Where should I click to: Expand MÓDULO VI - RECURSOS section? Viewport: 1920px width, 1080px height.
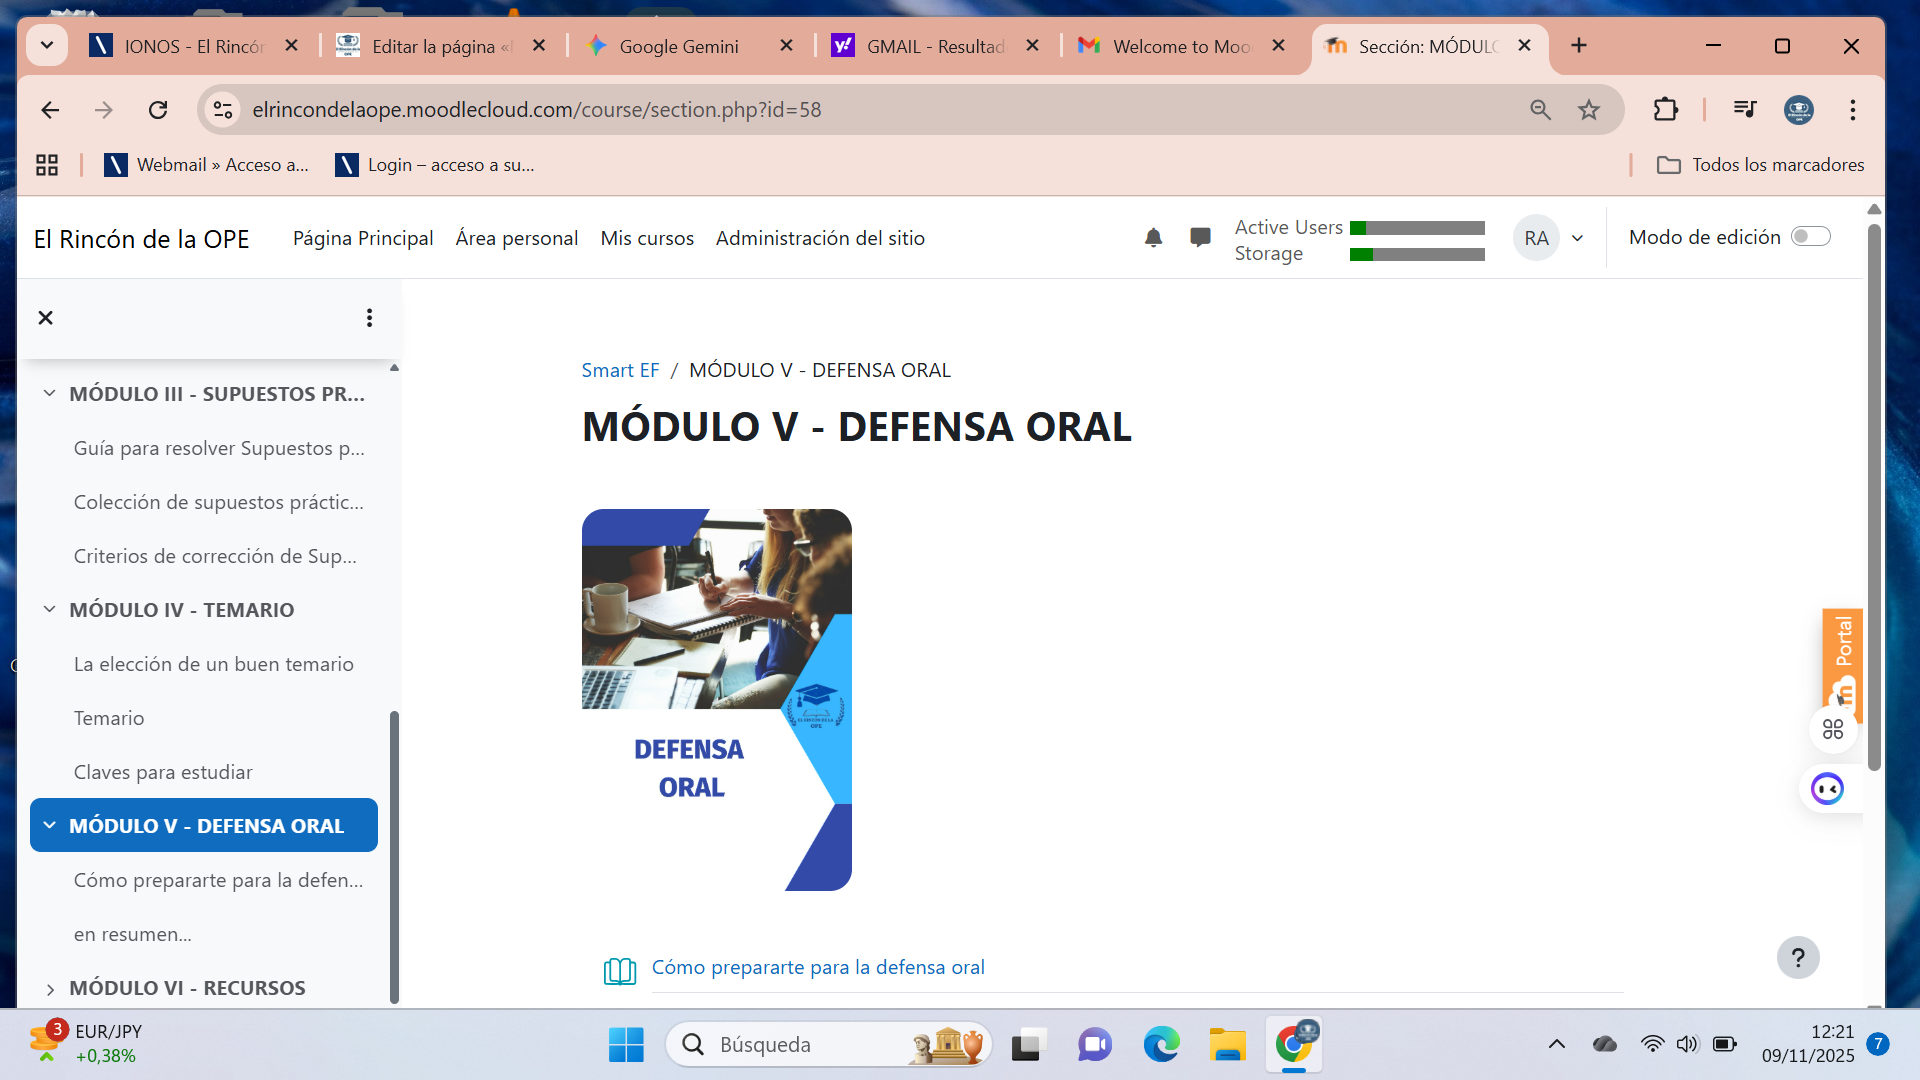[49, 989]
